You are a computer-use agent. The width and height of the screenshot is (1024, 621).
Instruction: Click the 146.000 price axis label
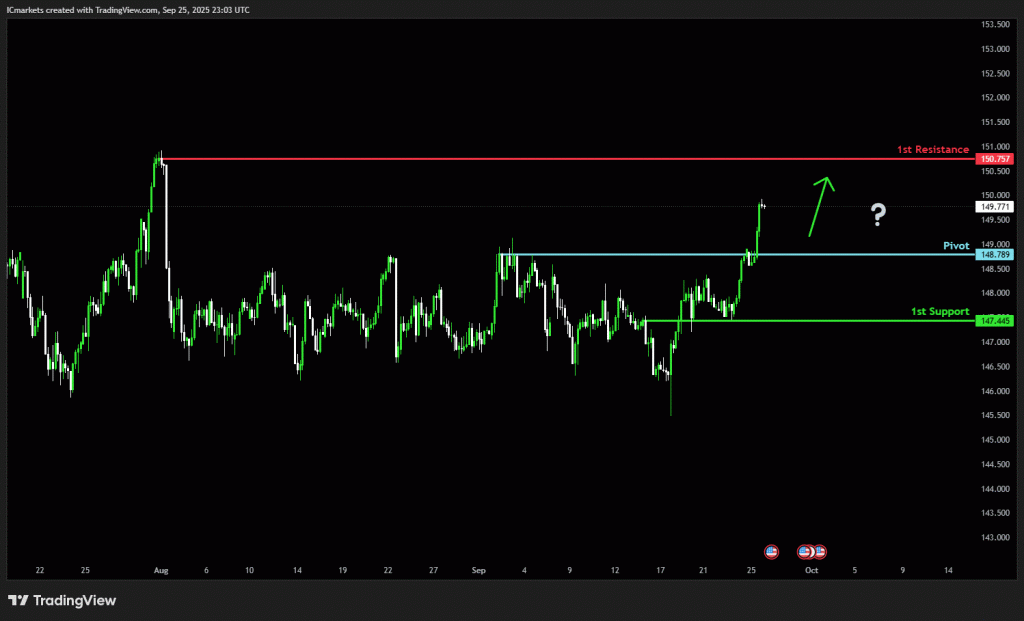point(995,391)
